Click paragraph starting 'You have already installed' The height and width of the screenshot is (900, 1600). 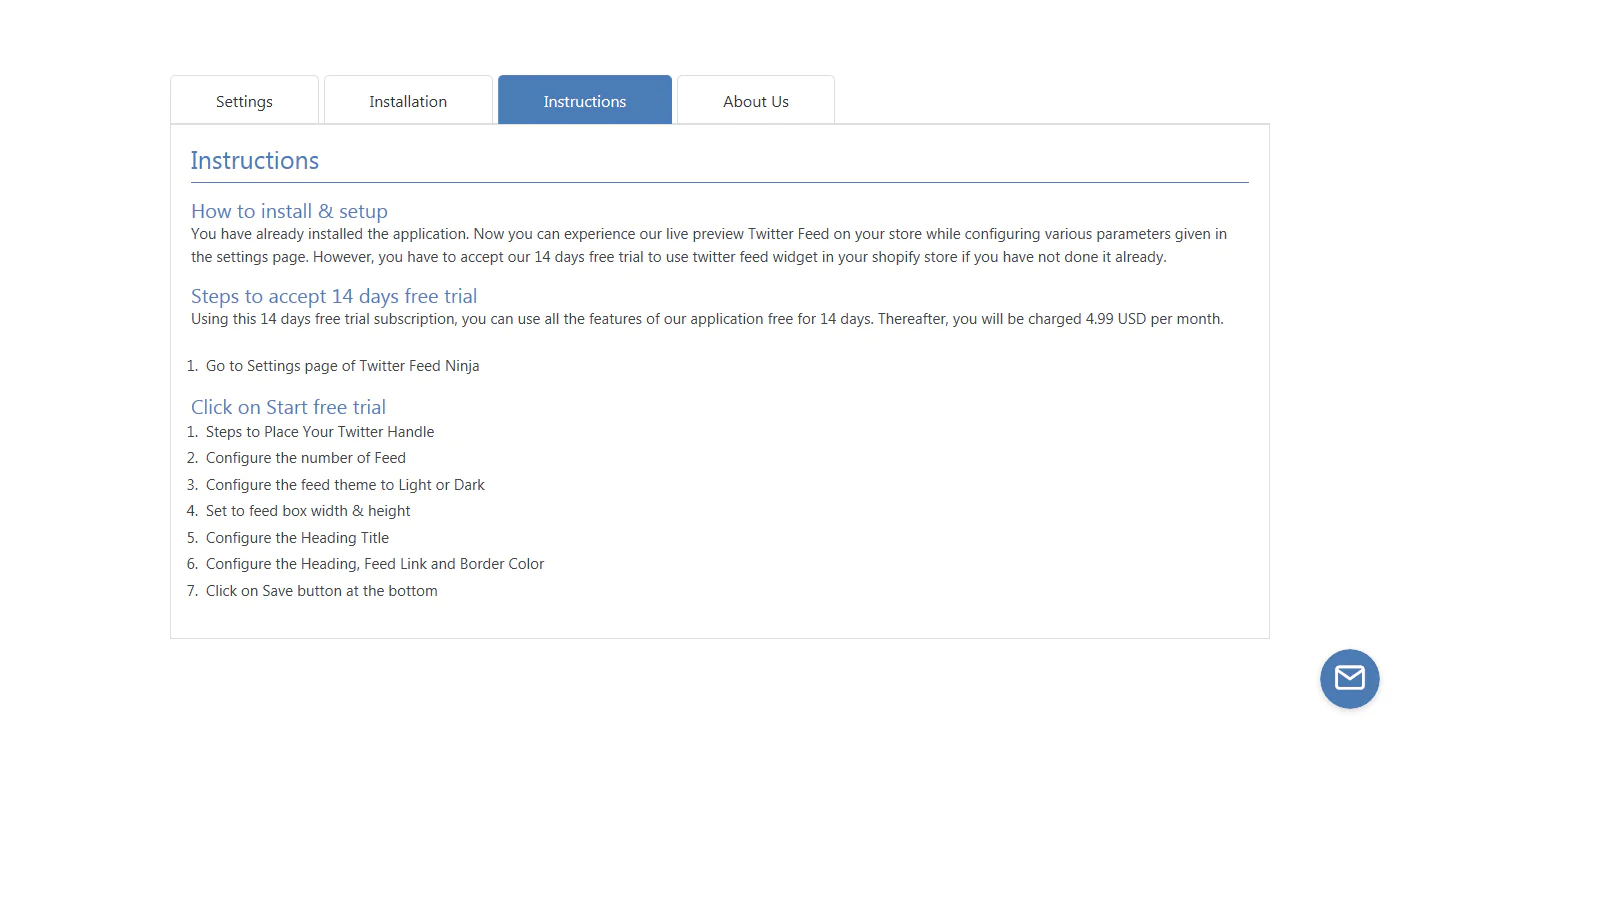tap(709, 245)
